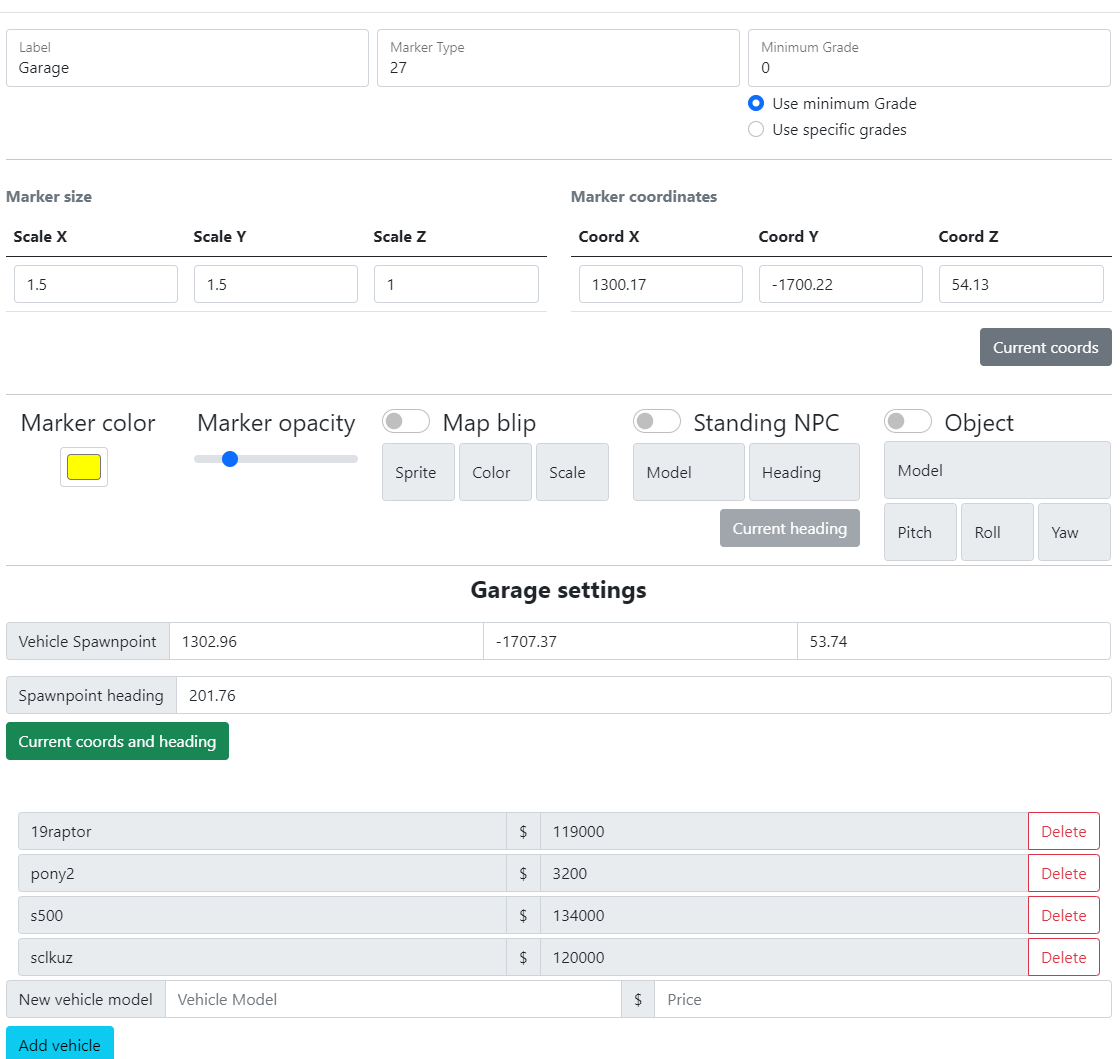Remove the s500 vehicle from the list
Viewport: 1120px width, 1059px height.
coord(1063,915)
